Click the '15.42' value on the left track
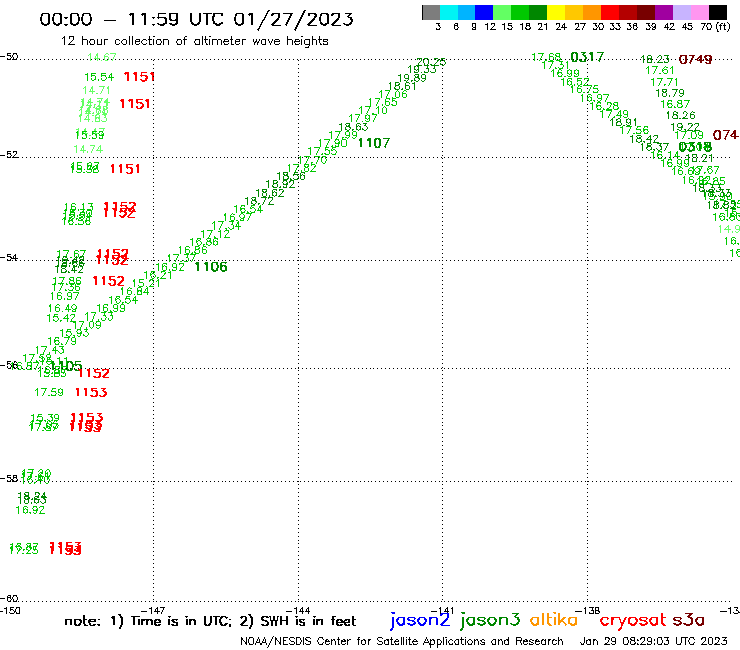Screen dimensions: 740x650 click(61, 318)
